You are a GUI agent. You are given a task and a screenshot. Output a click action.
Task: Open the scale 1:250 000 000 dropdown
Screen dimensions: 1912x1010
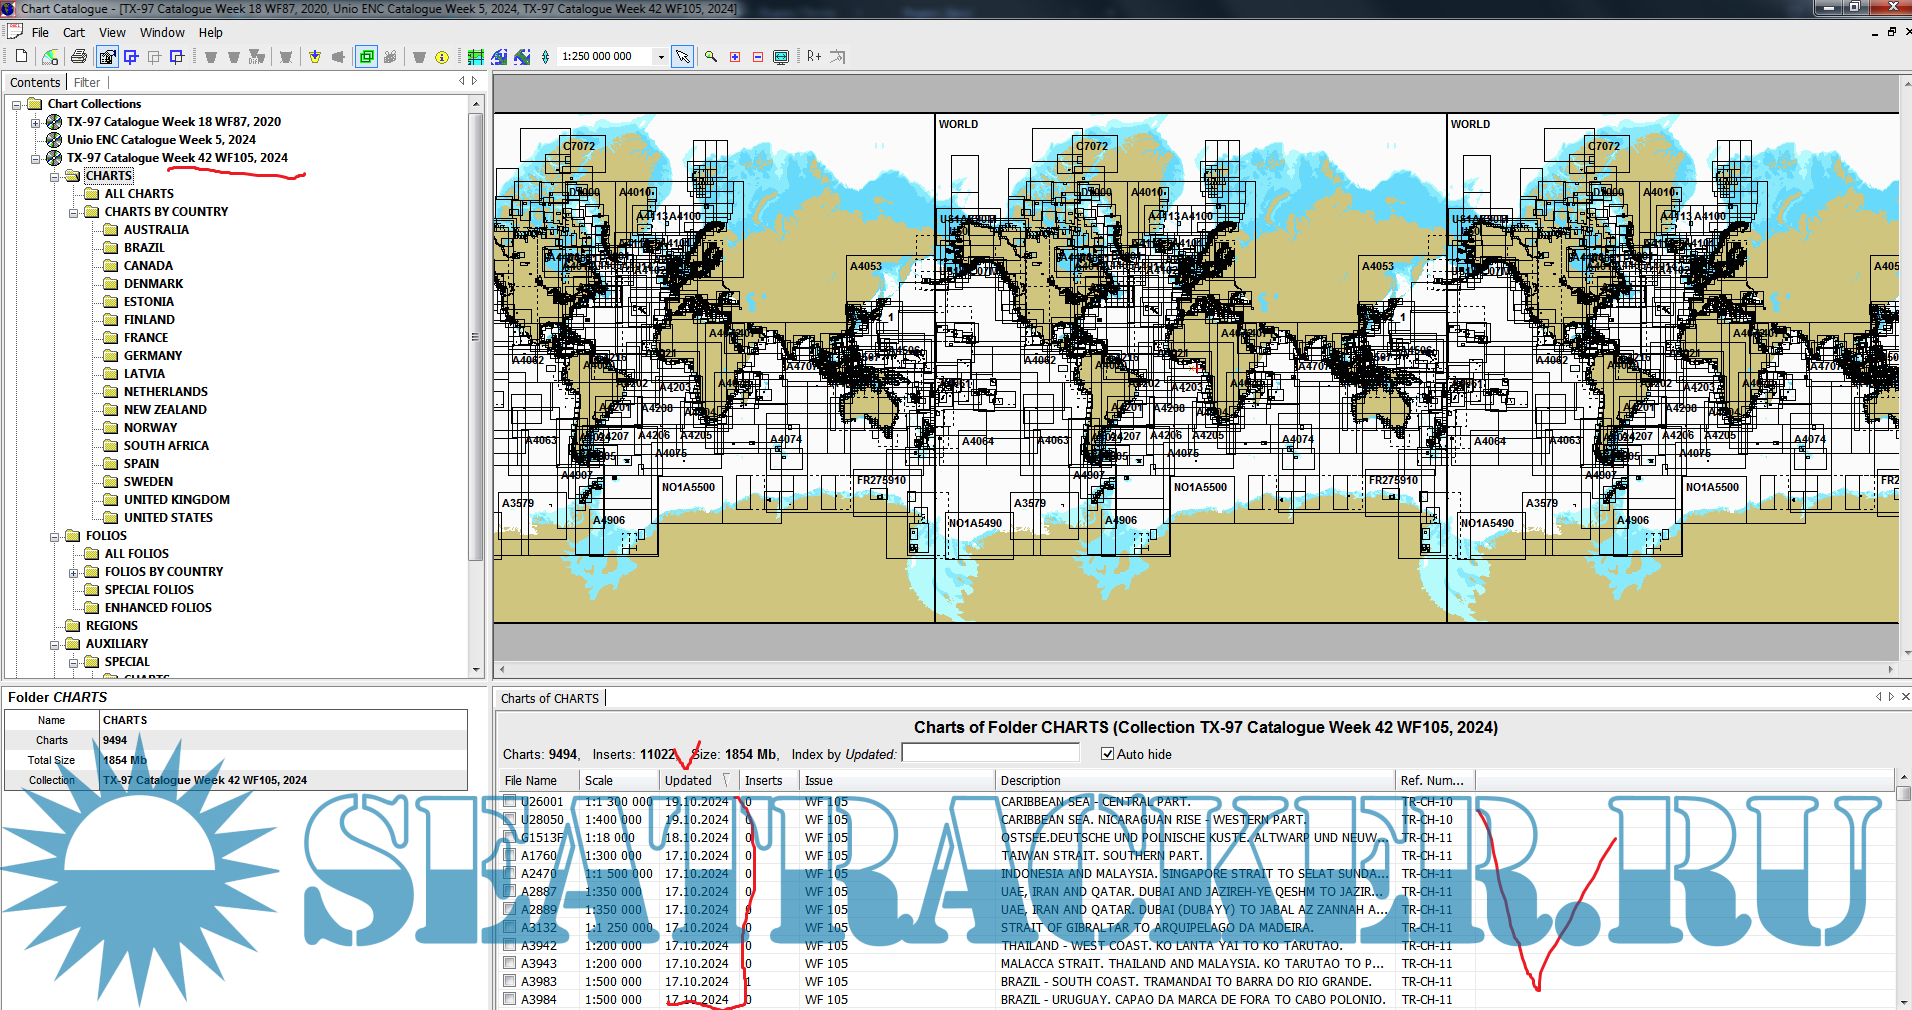(661, 57)
